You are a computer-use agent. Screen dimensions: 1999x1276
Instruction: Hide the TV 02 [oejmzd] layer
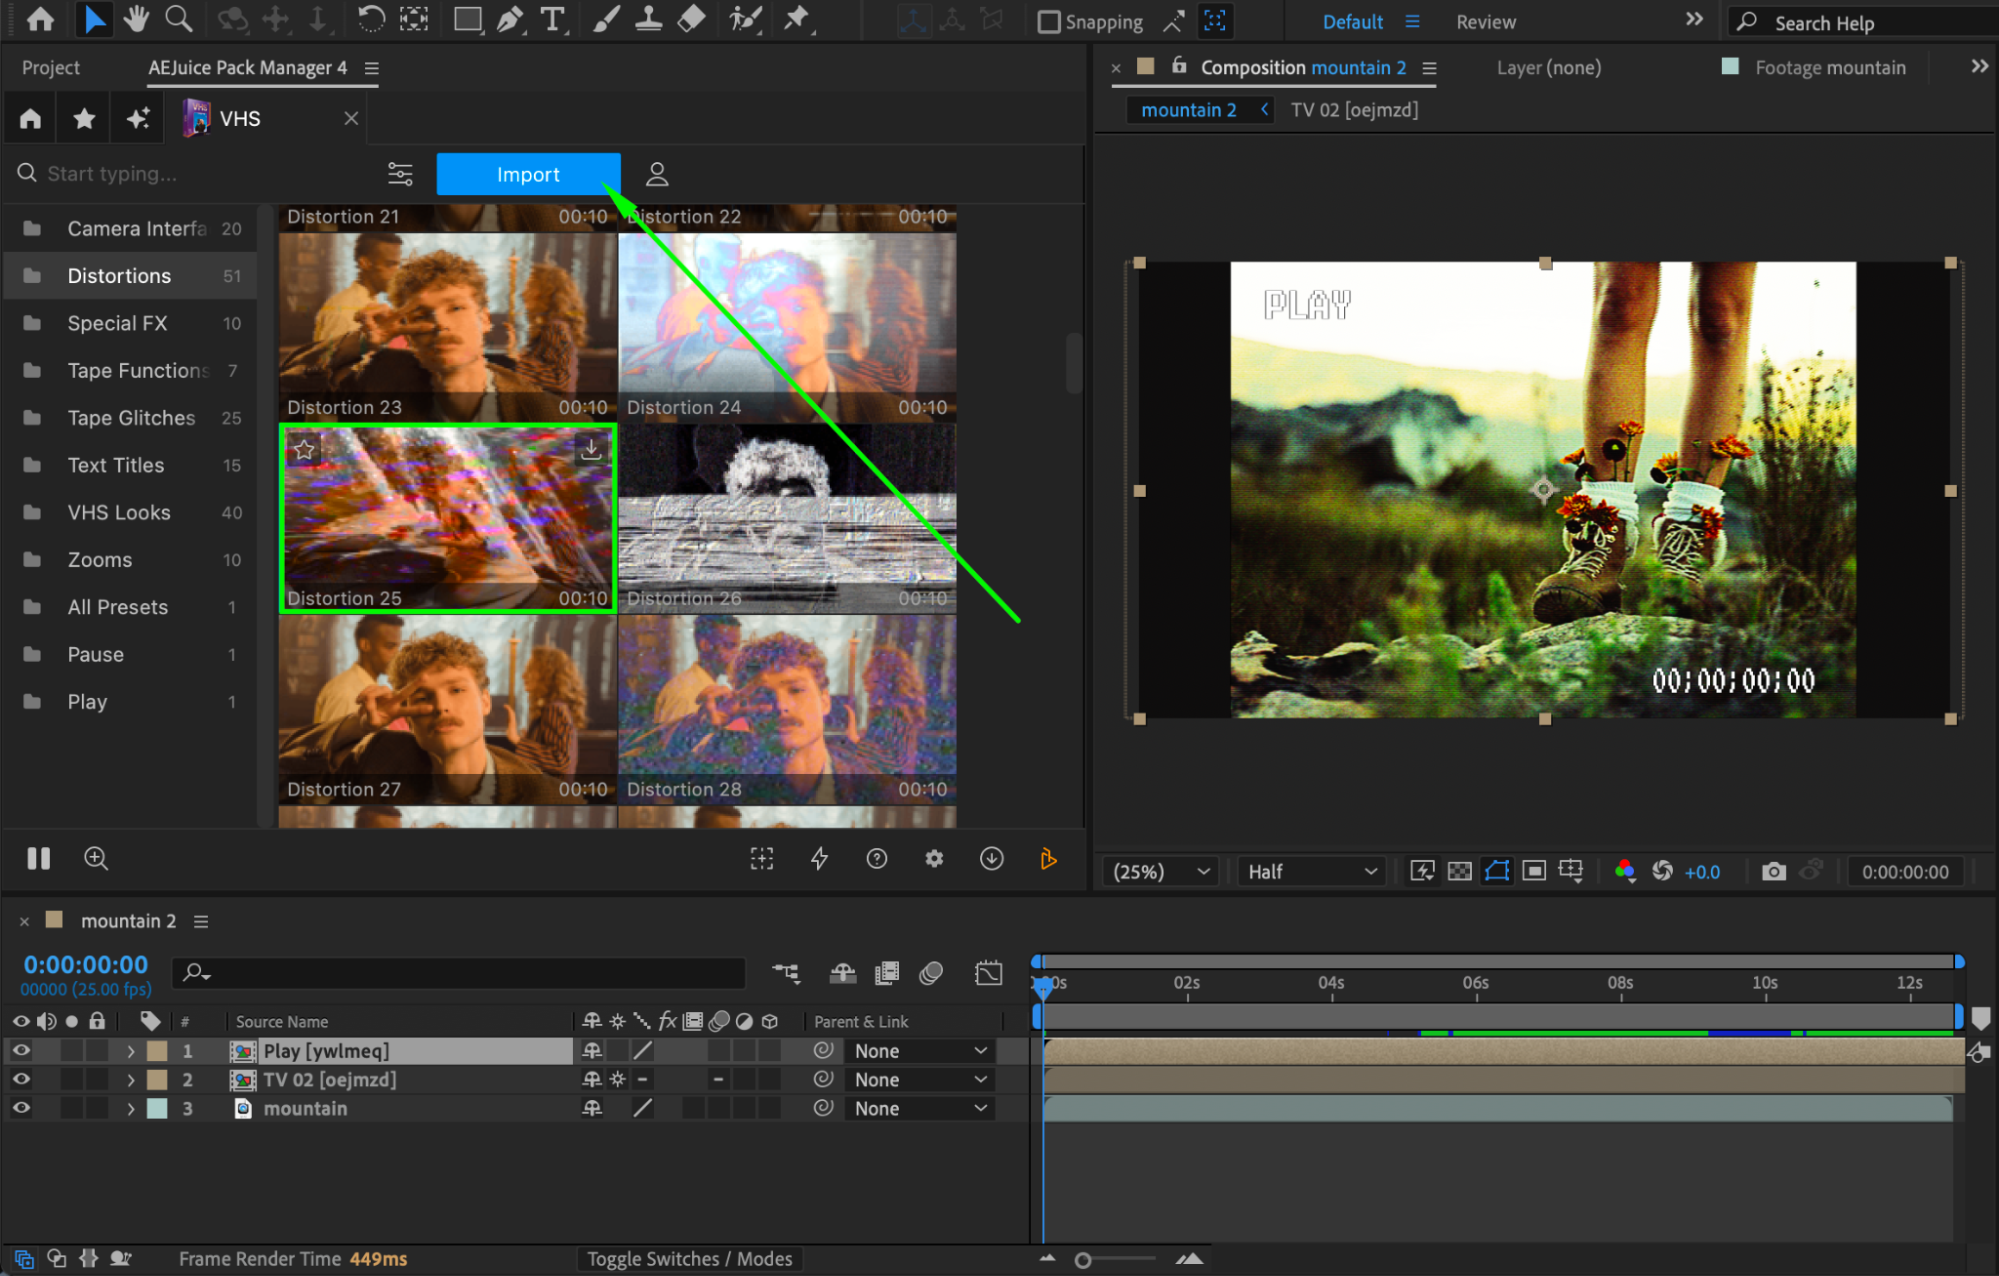pyautogui.click(x=20, y=1079)
